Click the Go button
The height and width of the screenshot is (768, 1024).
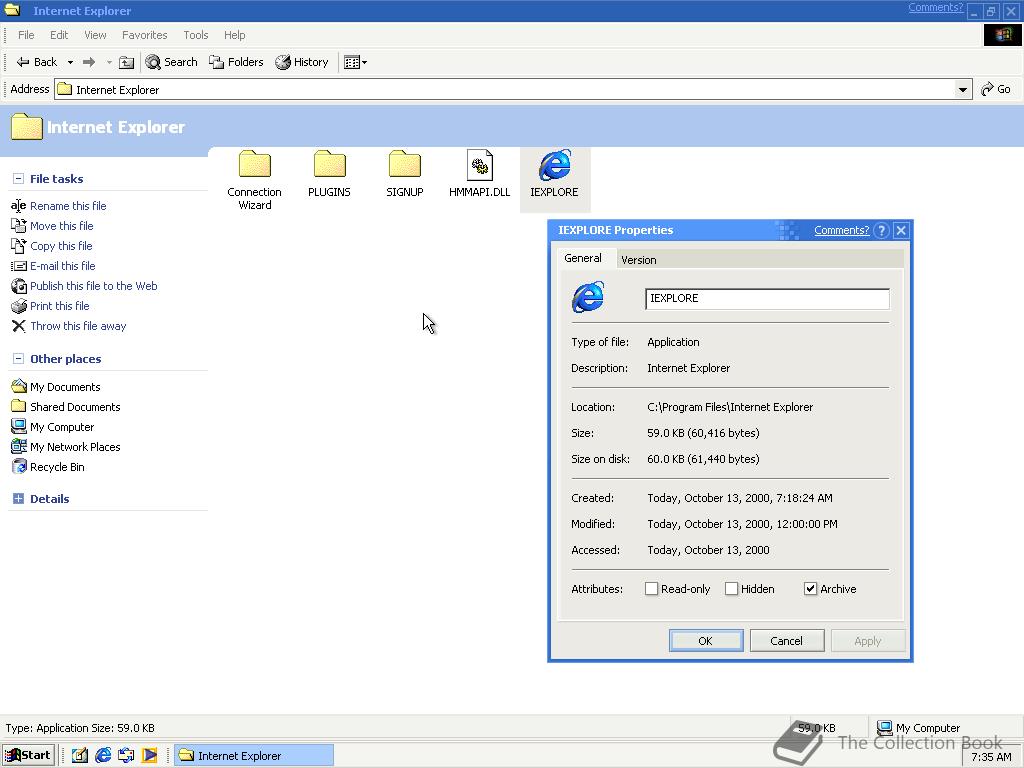(996, 89)
